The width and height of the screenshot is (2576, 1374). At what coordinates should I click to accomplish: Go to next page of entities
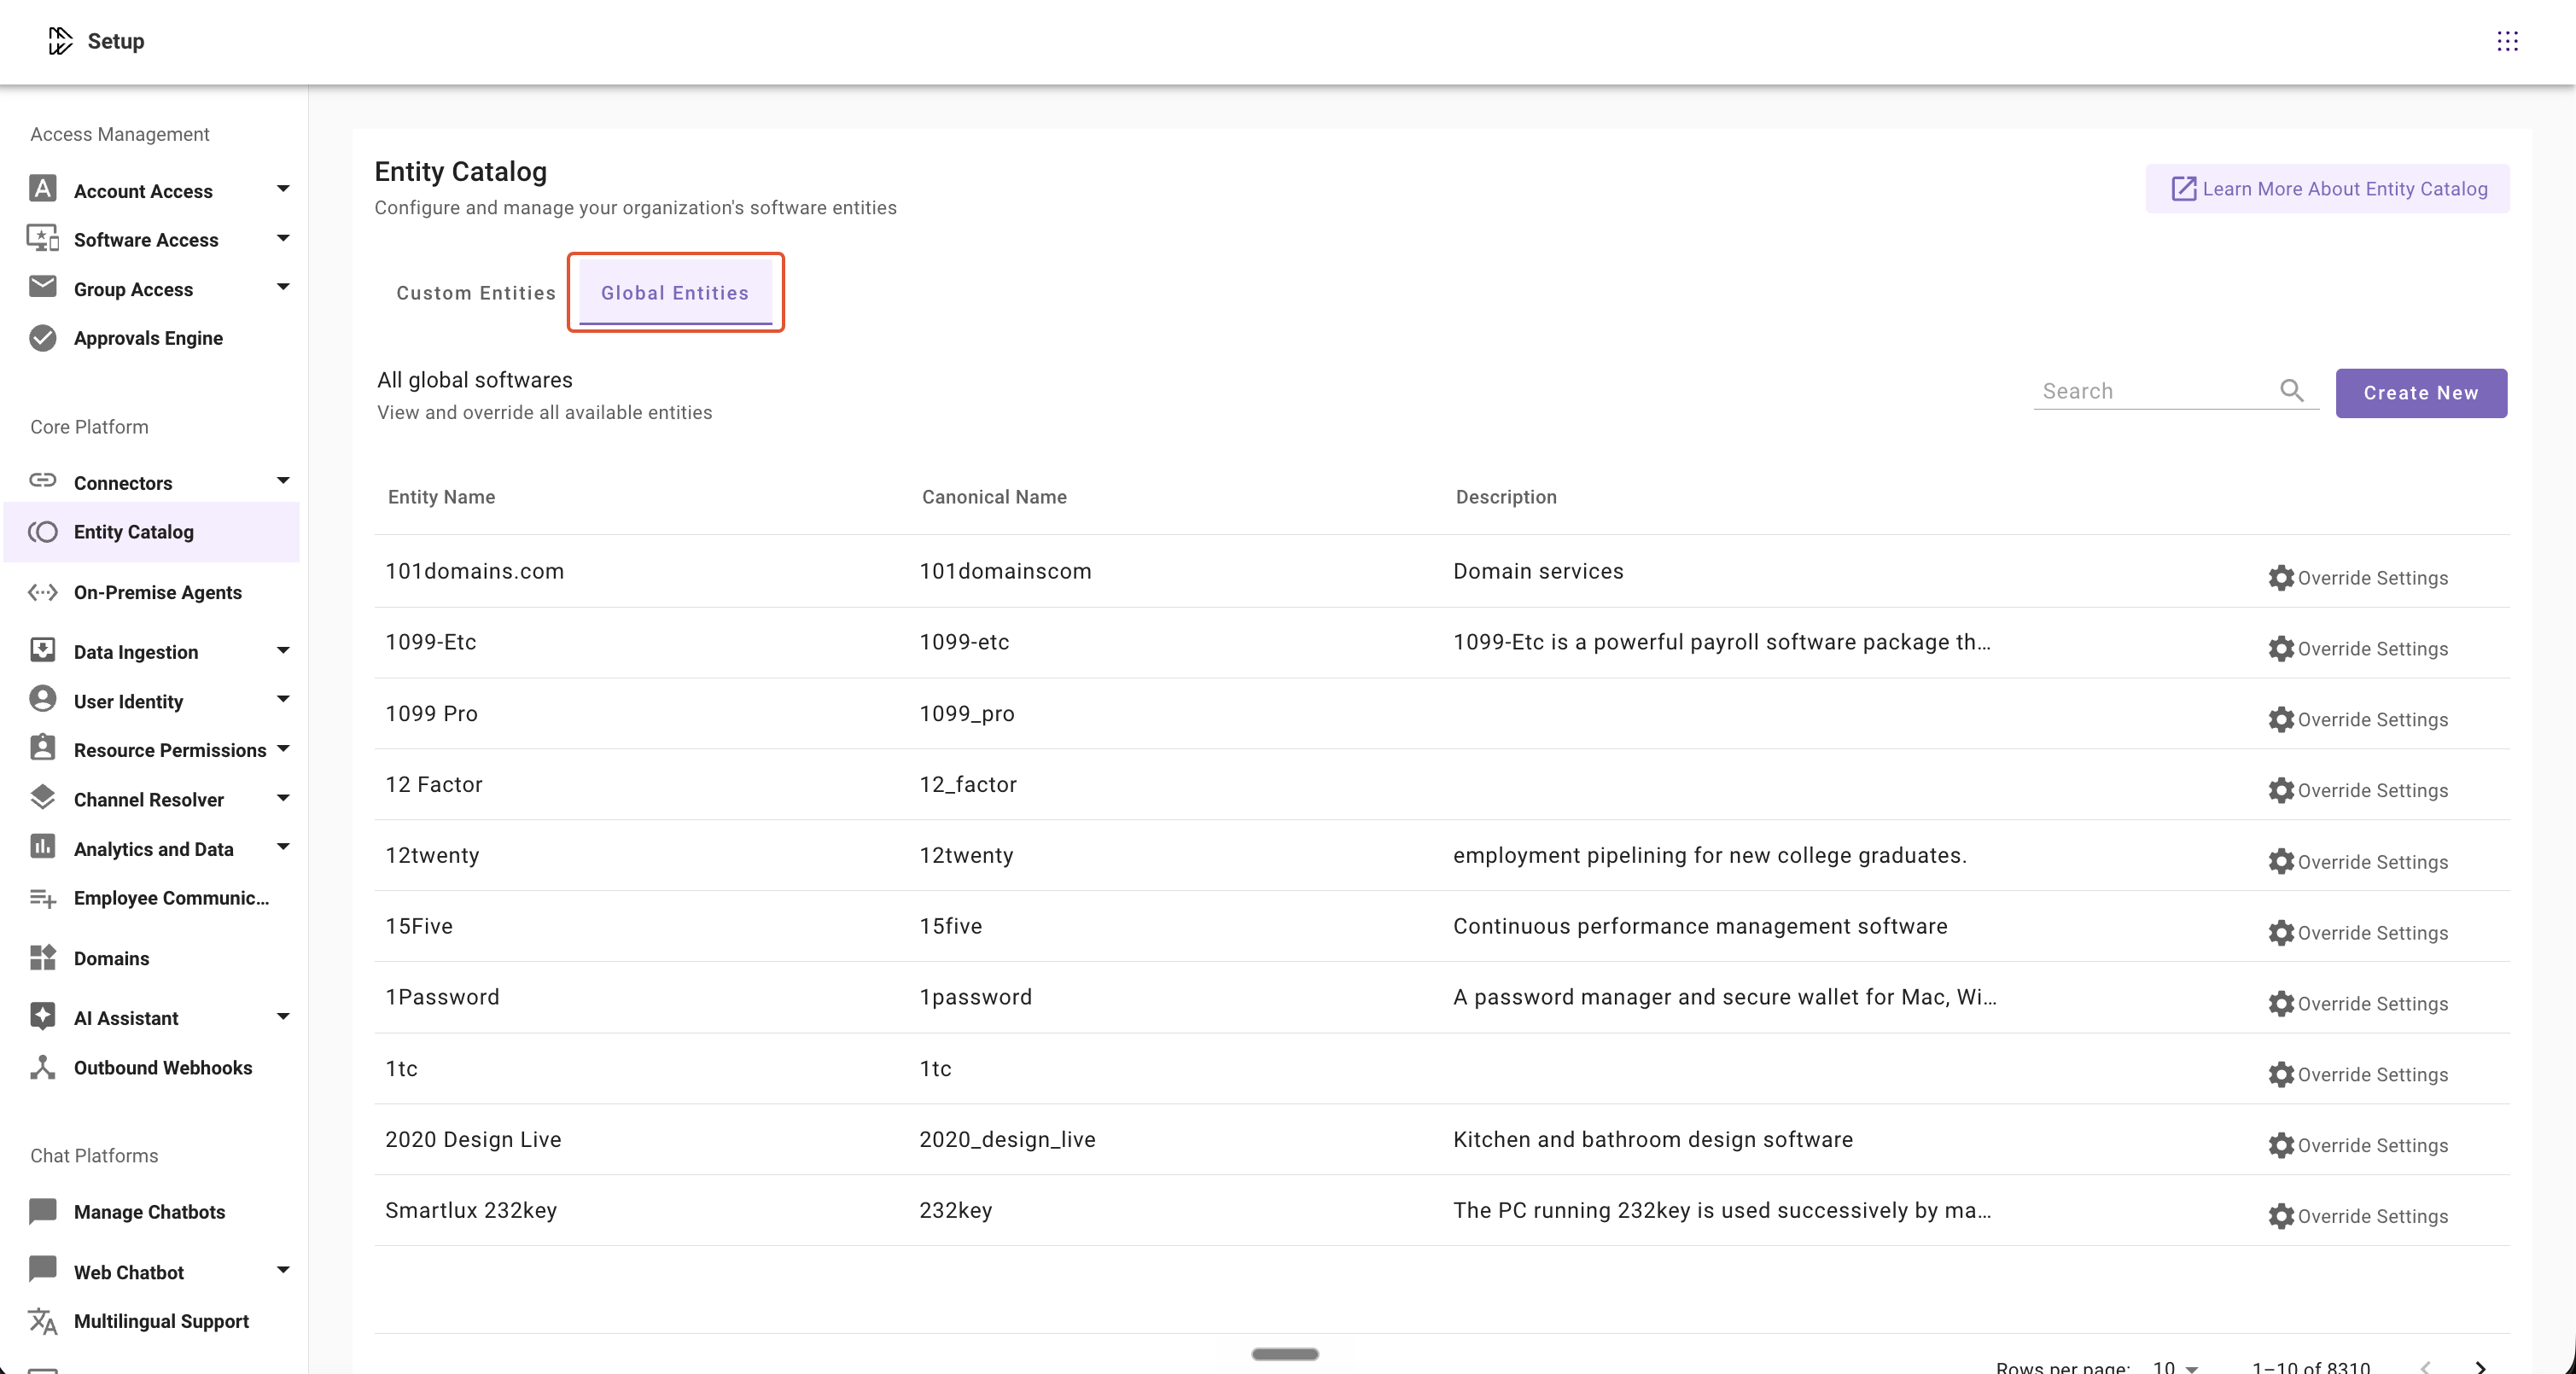click(x=2481, y=1367)
